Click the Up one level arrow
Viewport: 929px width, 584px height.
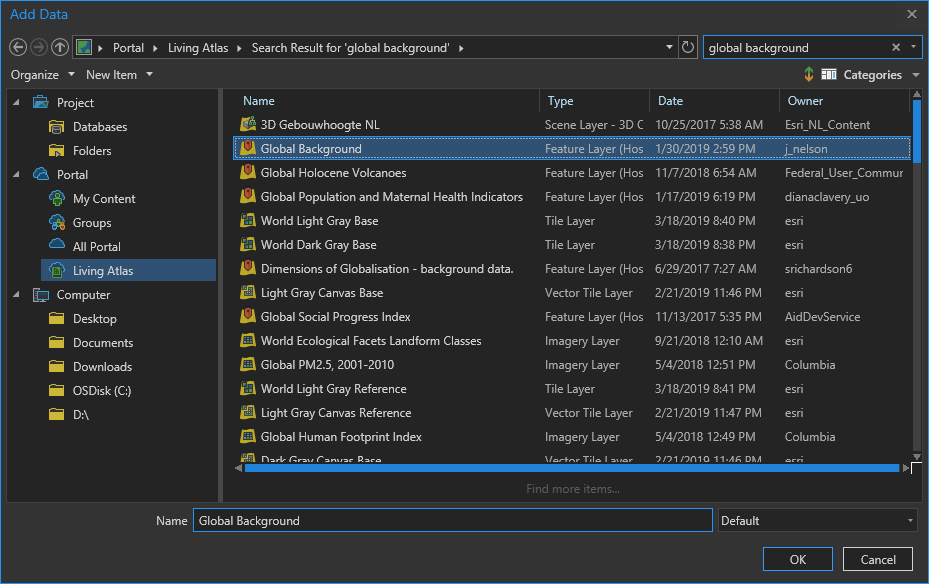click(x=60, y=47)
